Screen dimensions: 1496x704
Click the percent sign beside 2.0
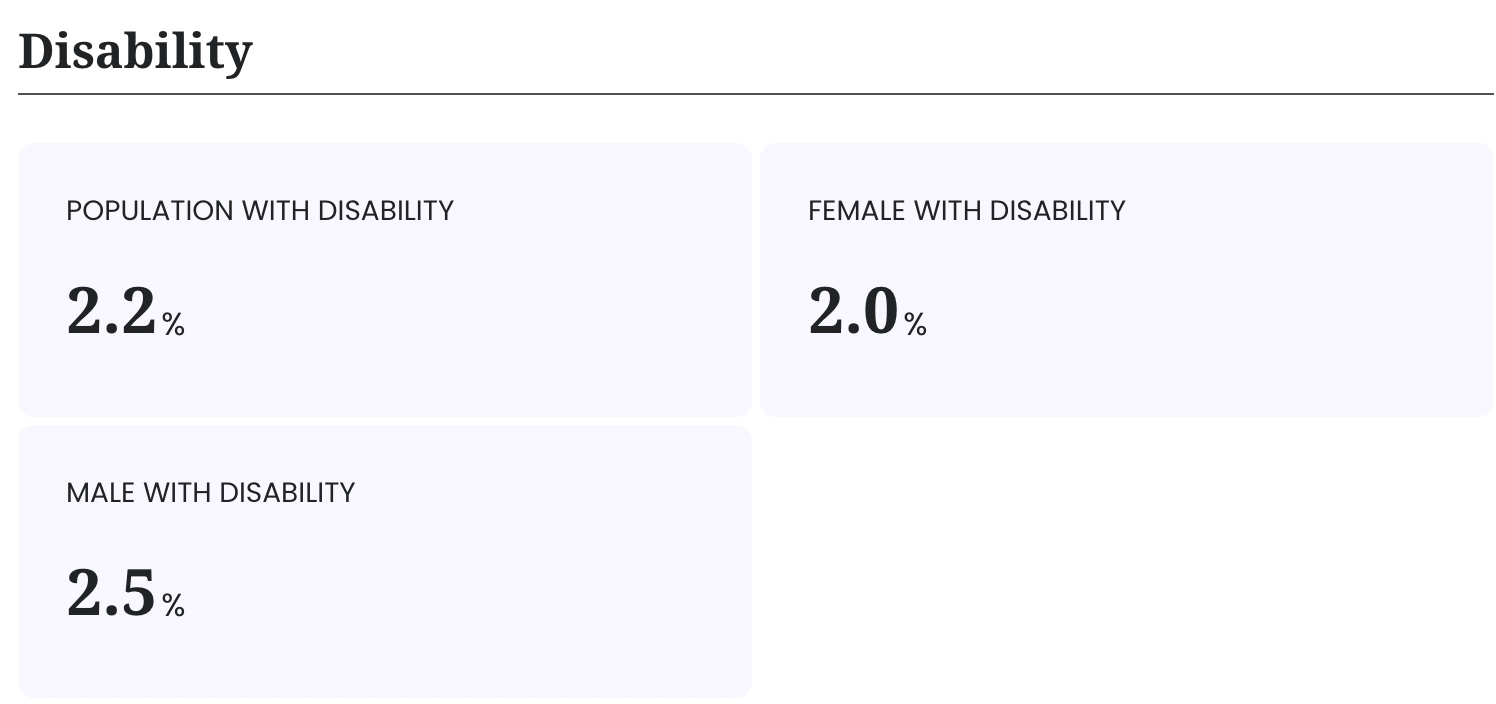pos(916,324)
